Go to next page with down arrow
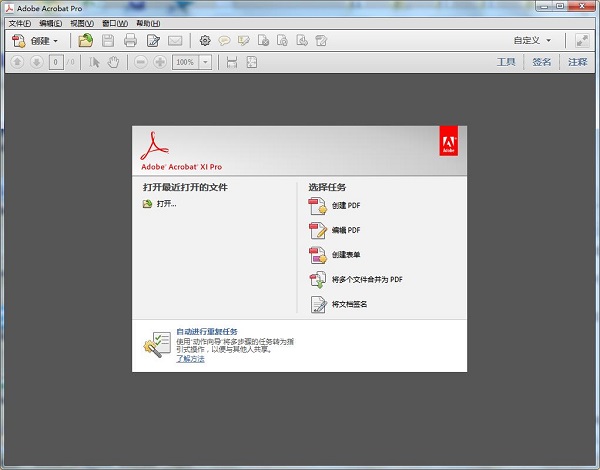Image resolution: width=600 pixels, height=470 pixels. [x=36, y=62]
